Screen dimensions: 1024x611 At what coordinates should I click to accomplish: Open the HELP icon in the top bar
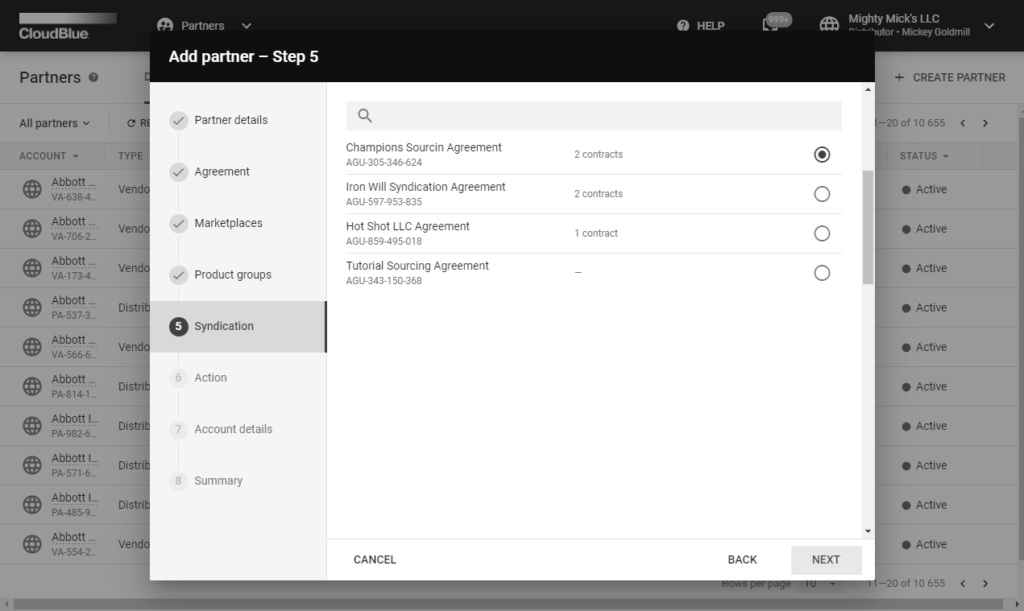point(683,25)
